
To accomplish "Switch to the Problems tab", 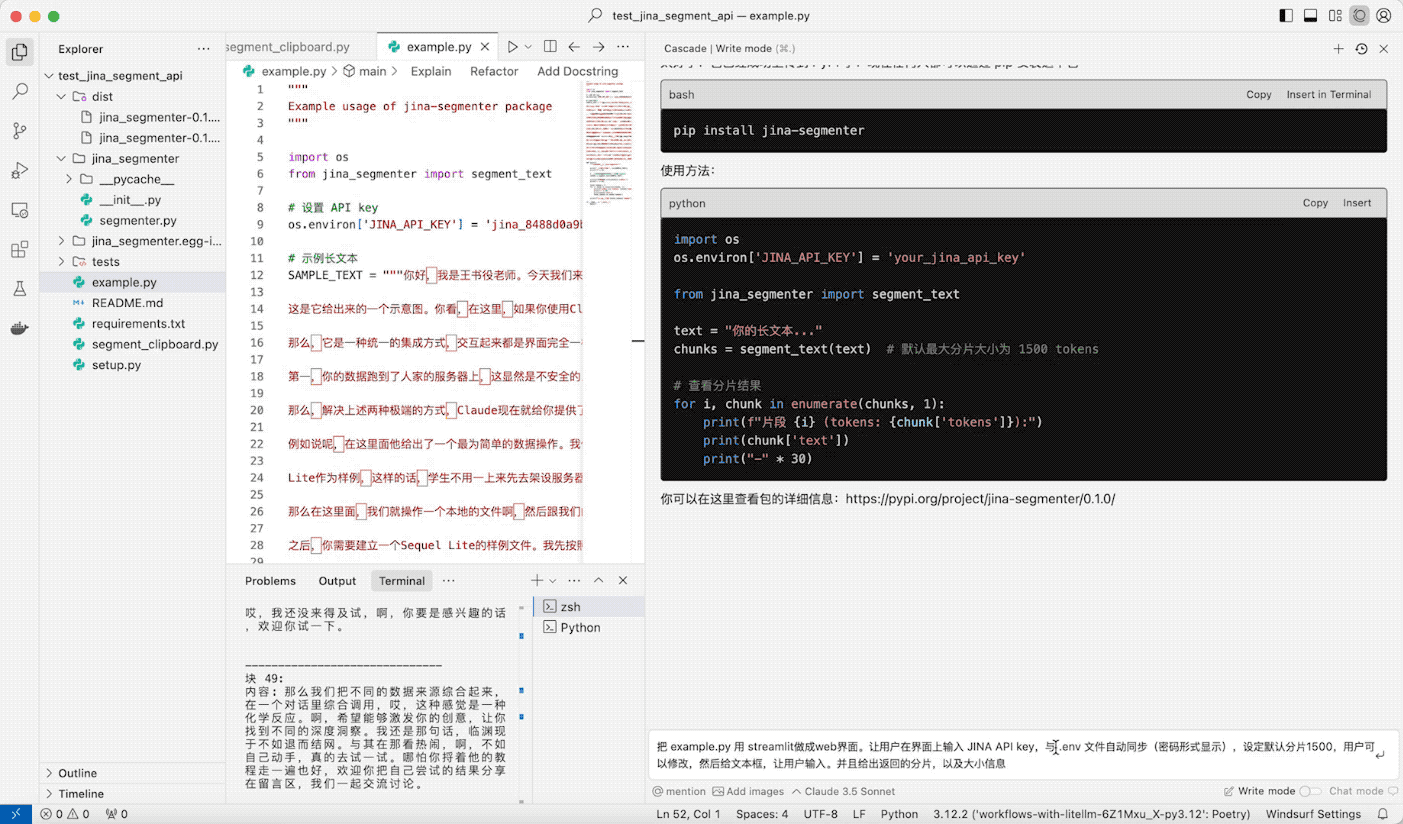I will click(270, 581).
